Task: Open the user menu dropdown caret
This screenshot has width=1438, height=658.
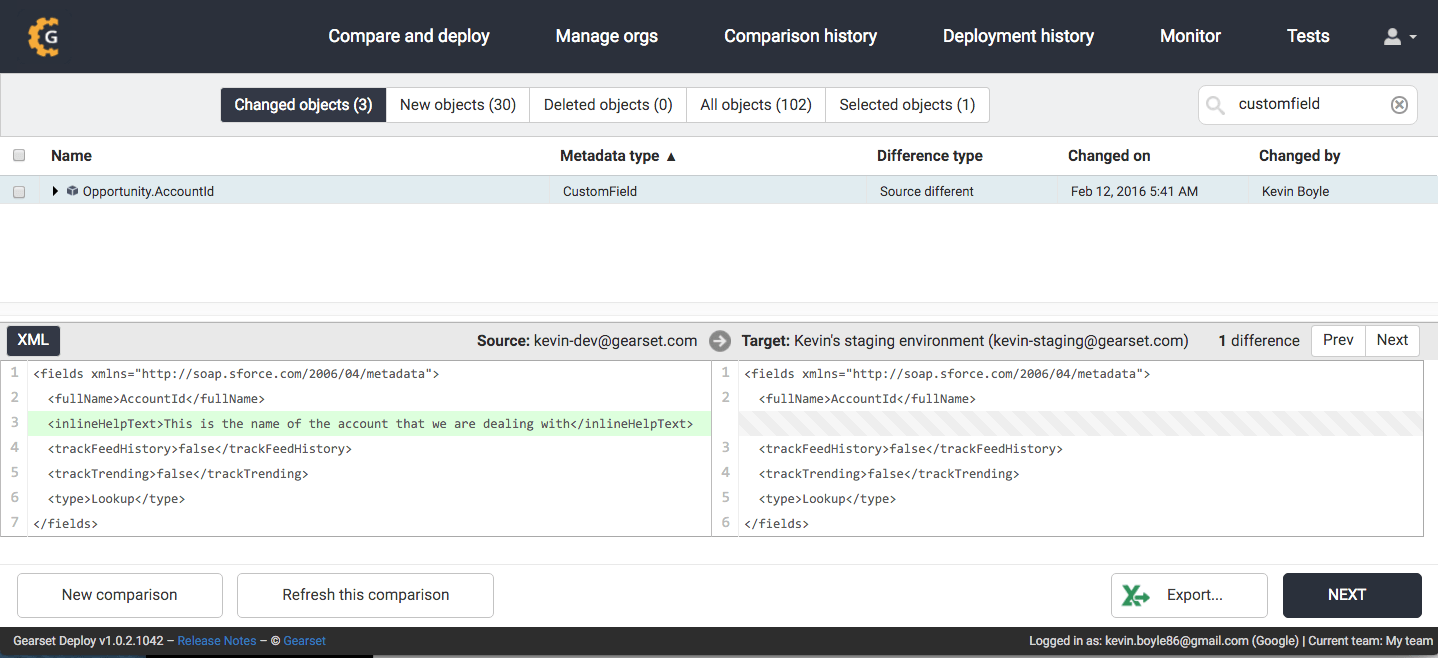Action: point(1413,37)
